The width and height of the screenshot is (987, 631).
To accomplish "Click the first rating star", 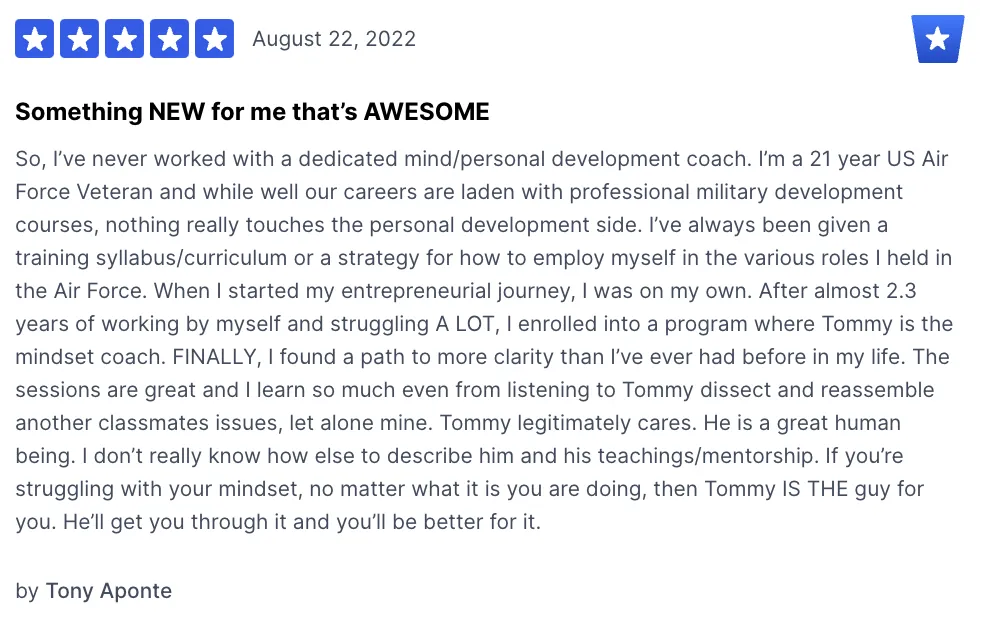I will [x=35, y=39].
